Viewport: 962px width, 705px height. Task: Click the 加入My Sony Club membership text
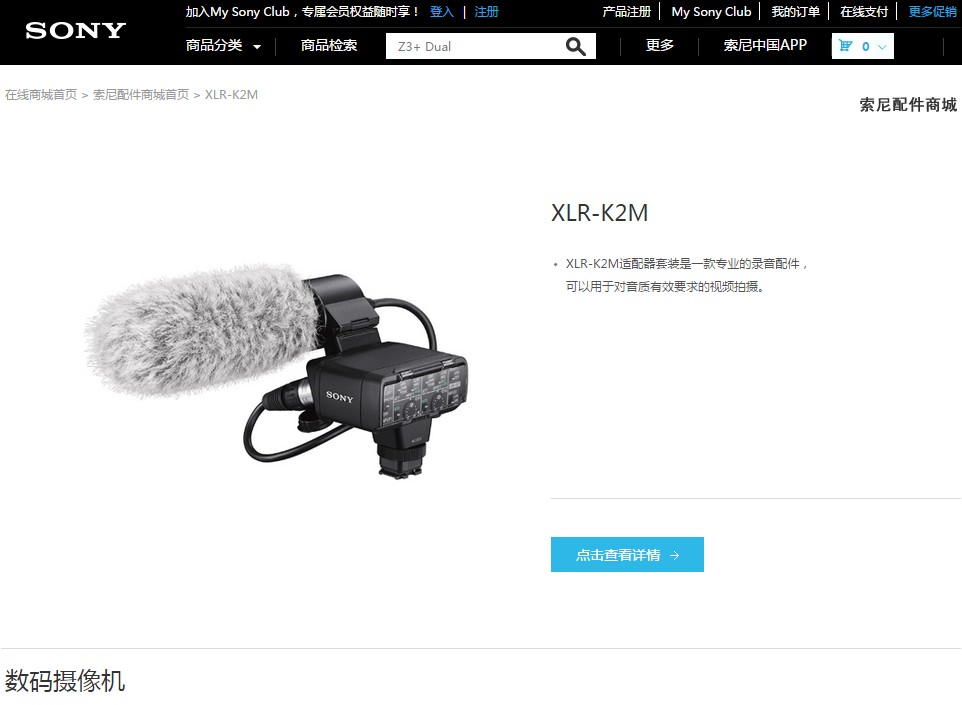point(302,12)
